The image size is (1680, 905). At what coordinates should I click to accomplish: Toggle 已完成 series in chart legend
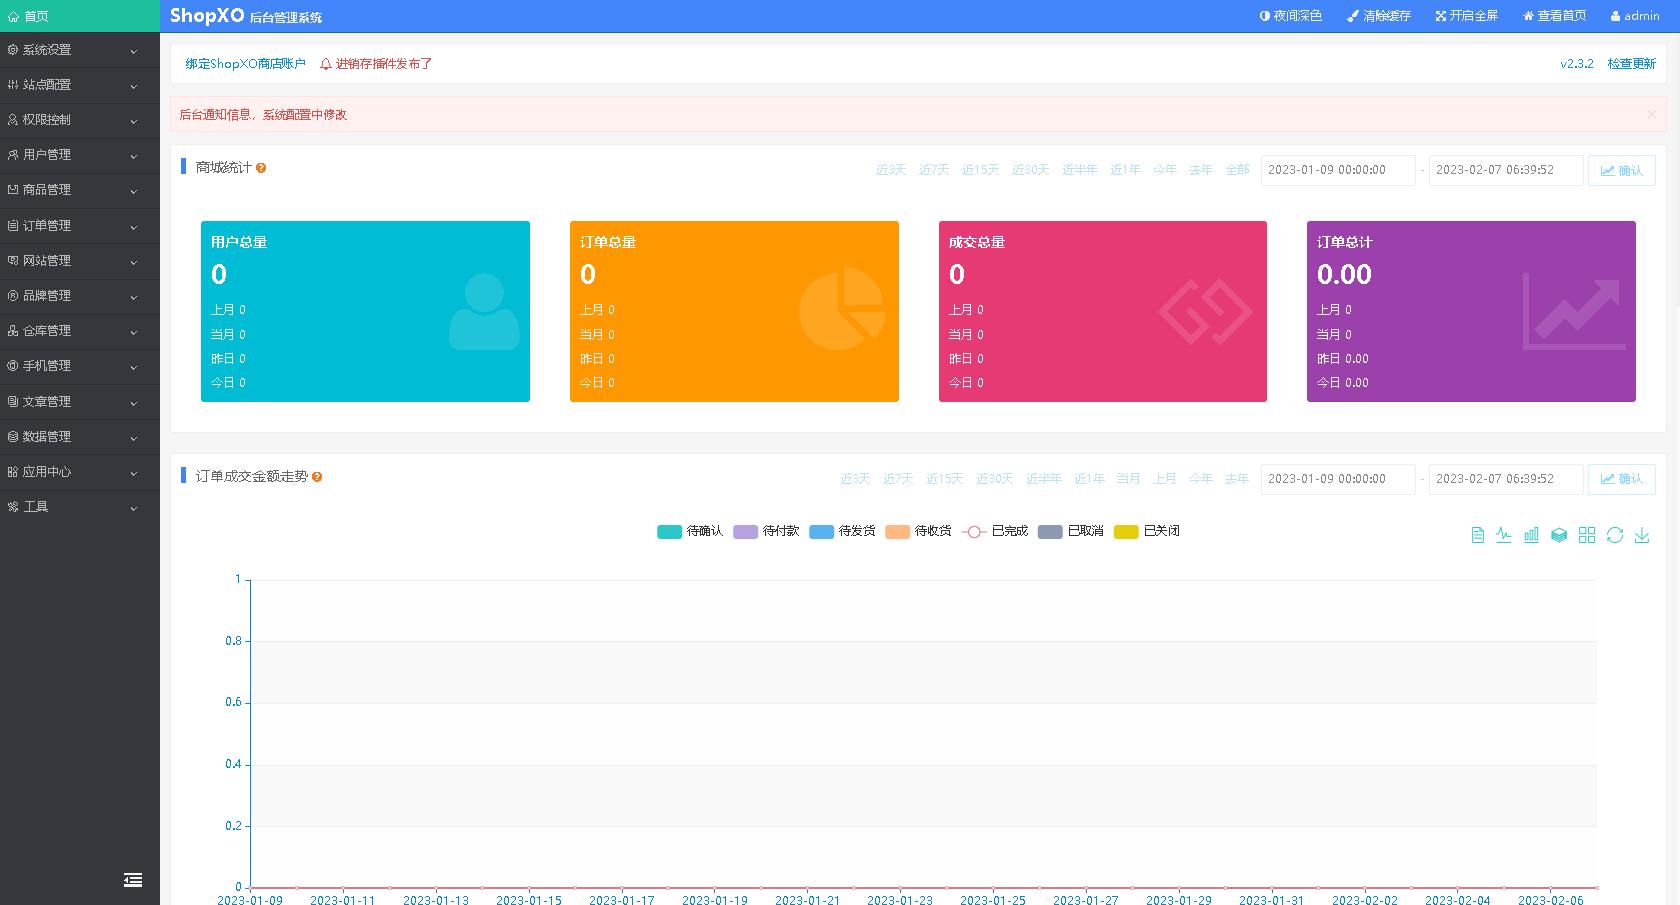point(995,531)
